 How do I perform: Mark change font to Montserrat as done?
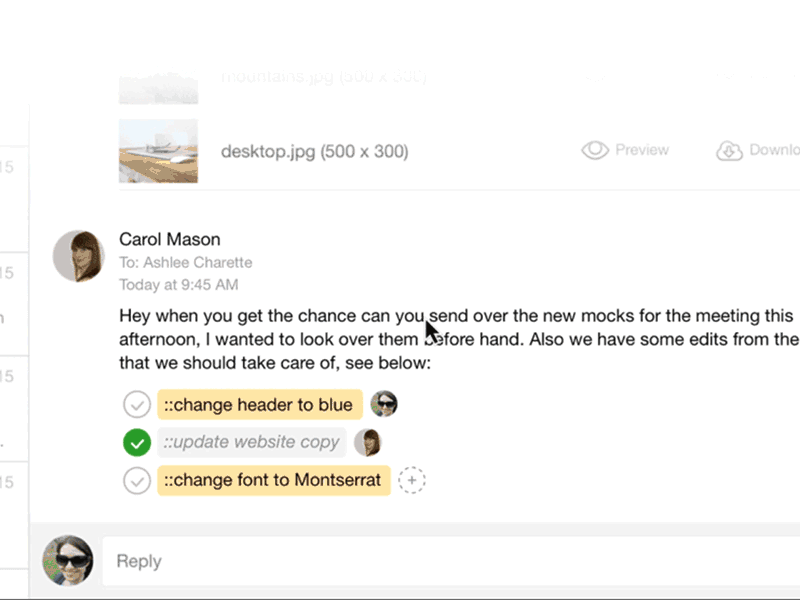(137, 481)
